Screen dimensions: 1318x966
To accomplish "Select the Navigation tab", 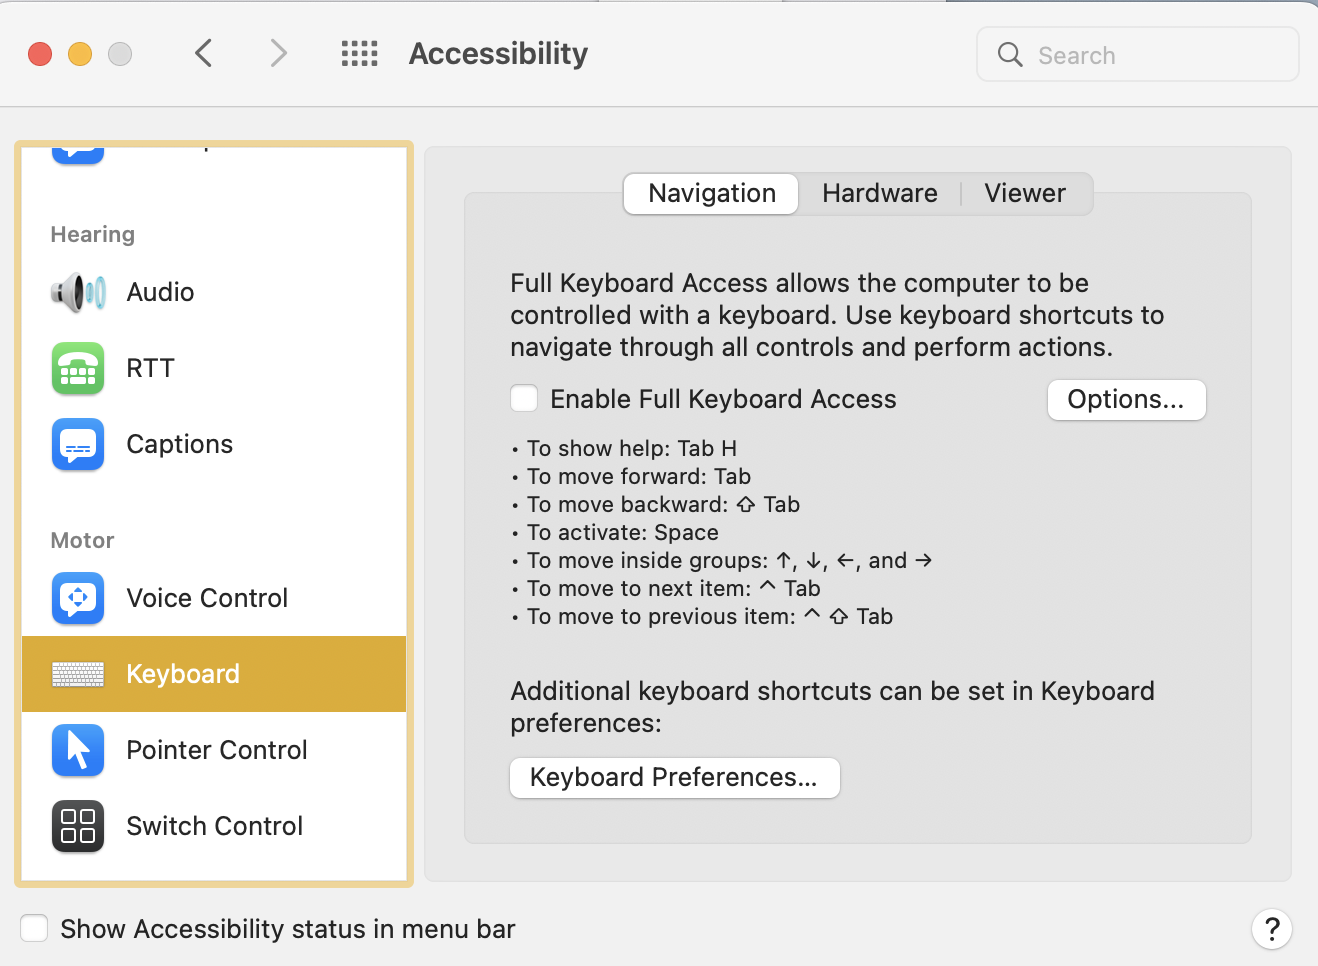I will point(711,193).
